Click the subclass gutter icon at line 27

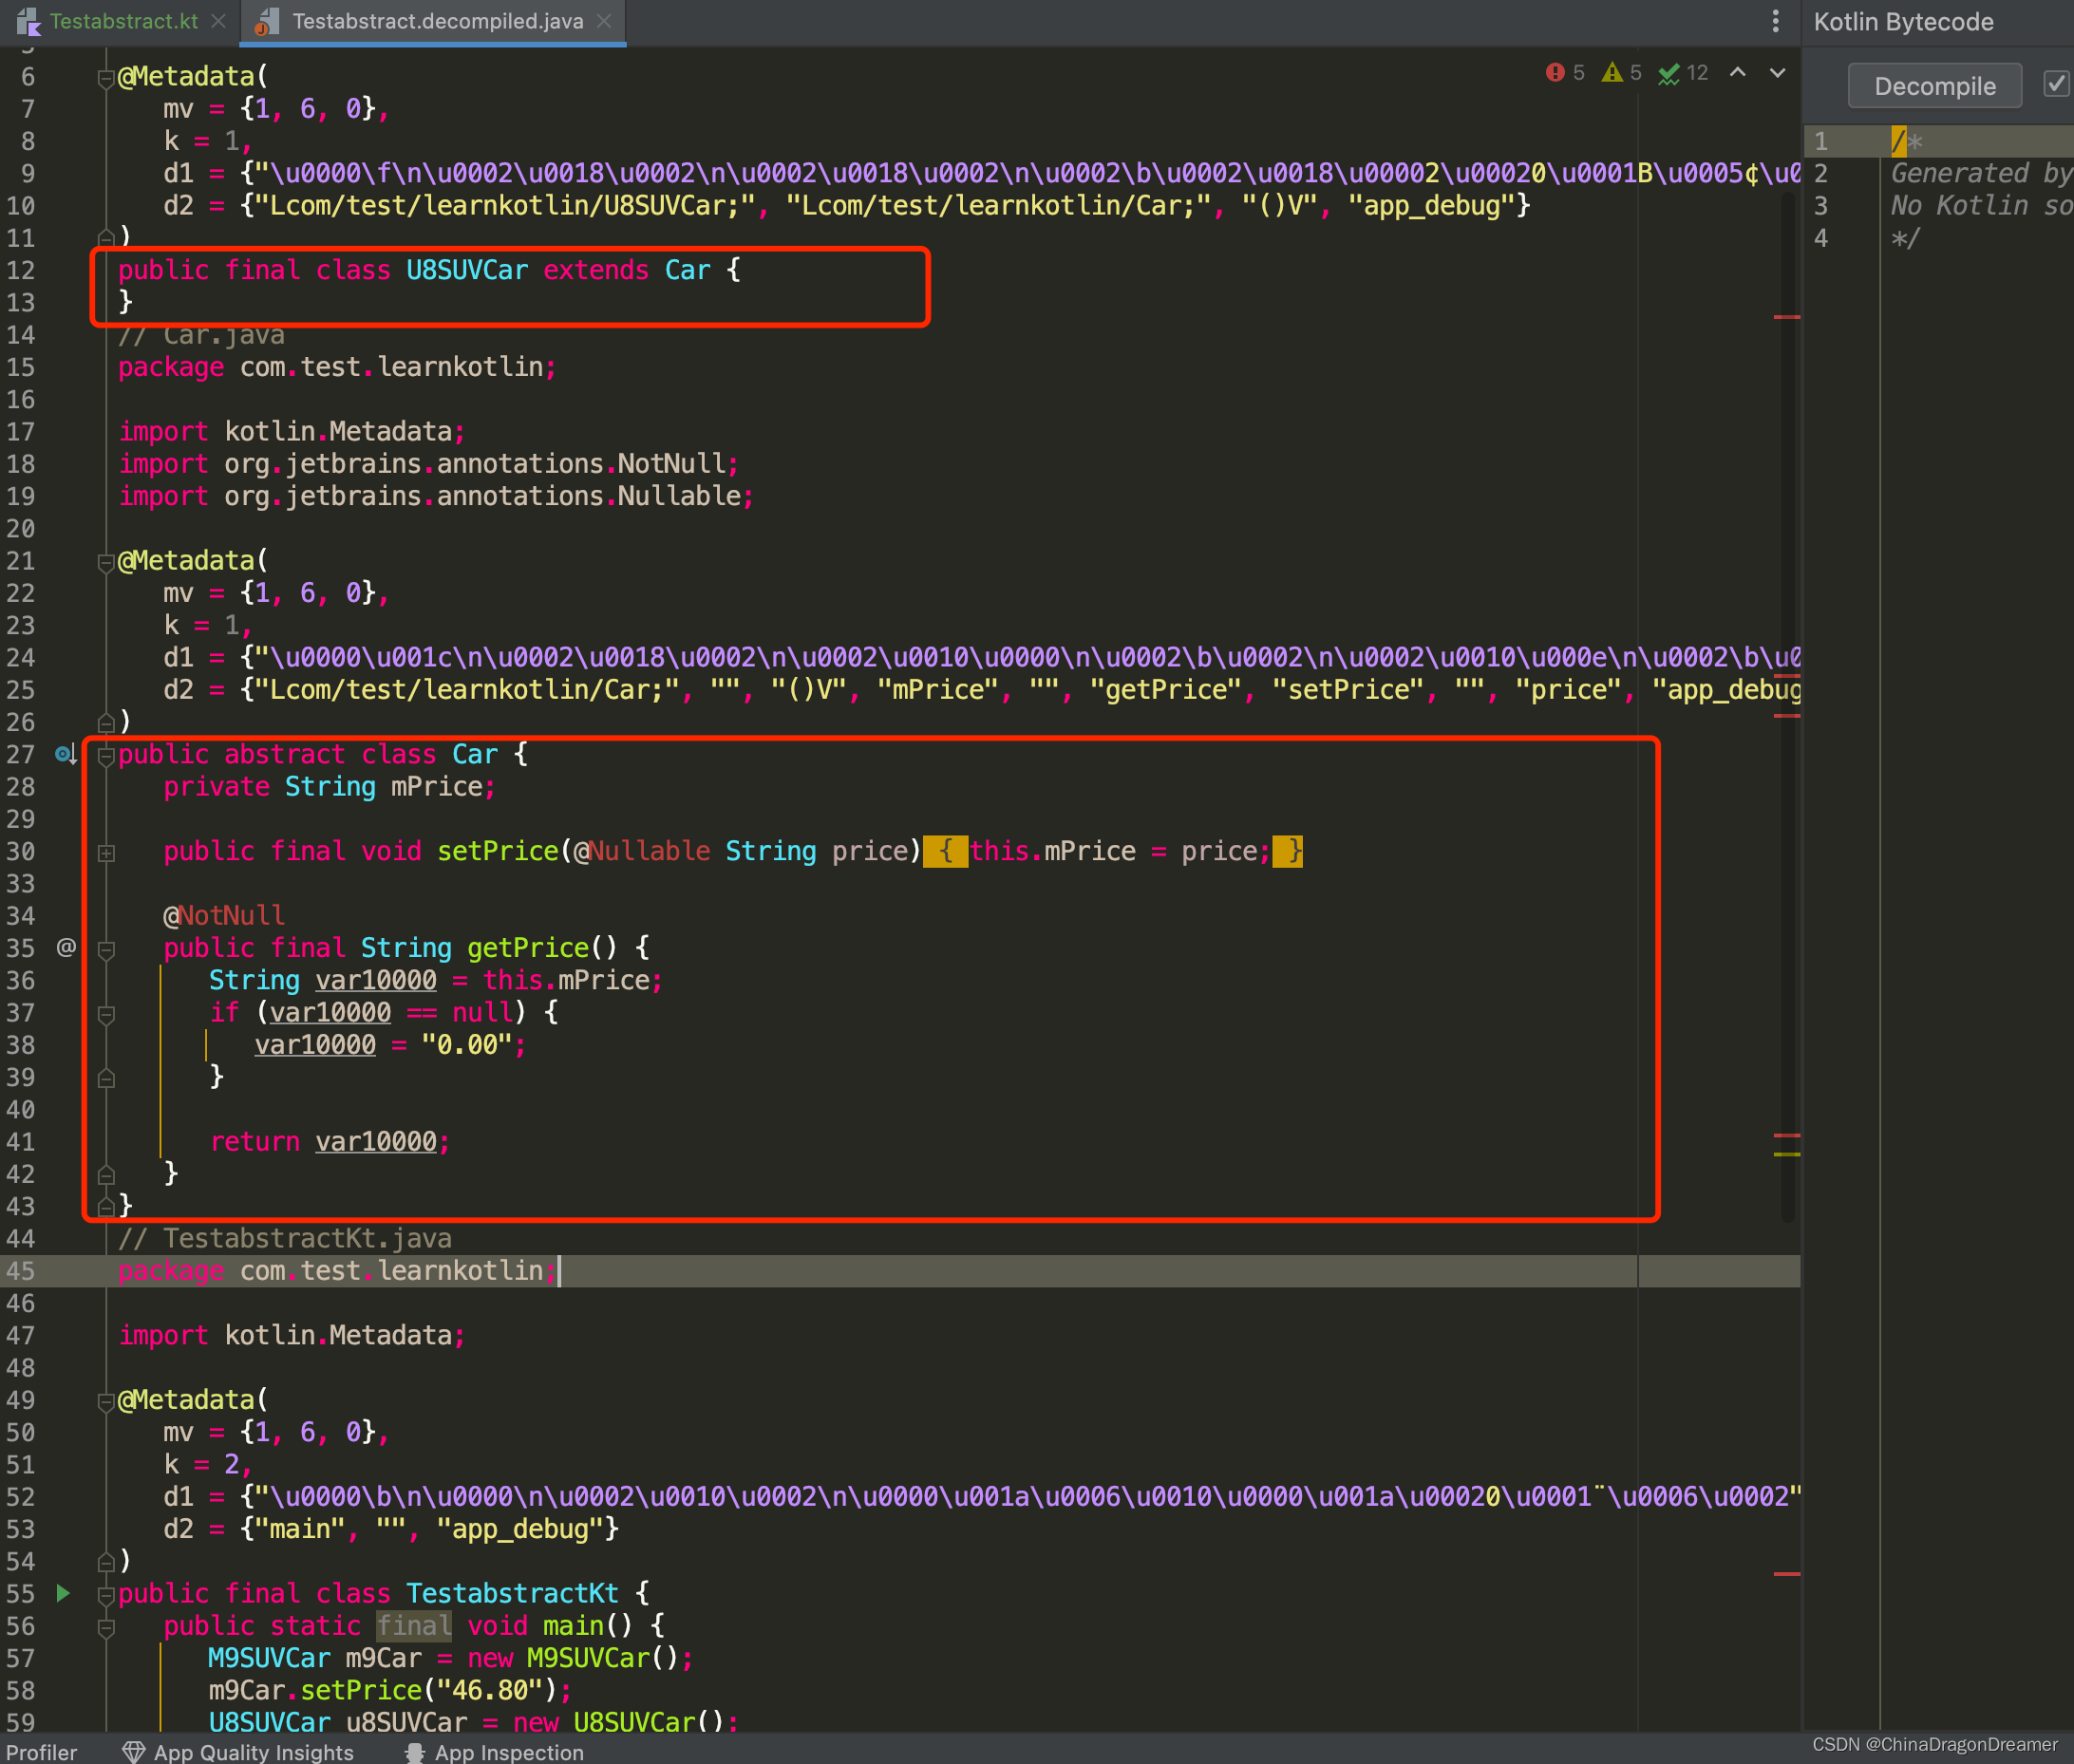(x=65, y=754)
